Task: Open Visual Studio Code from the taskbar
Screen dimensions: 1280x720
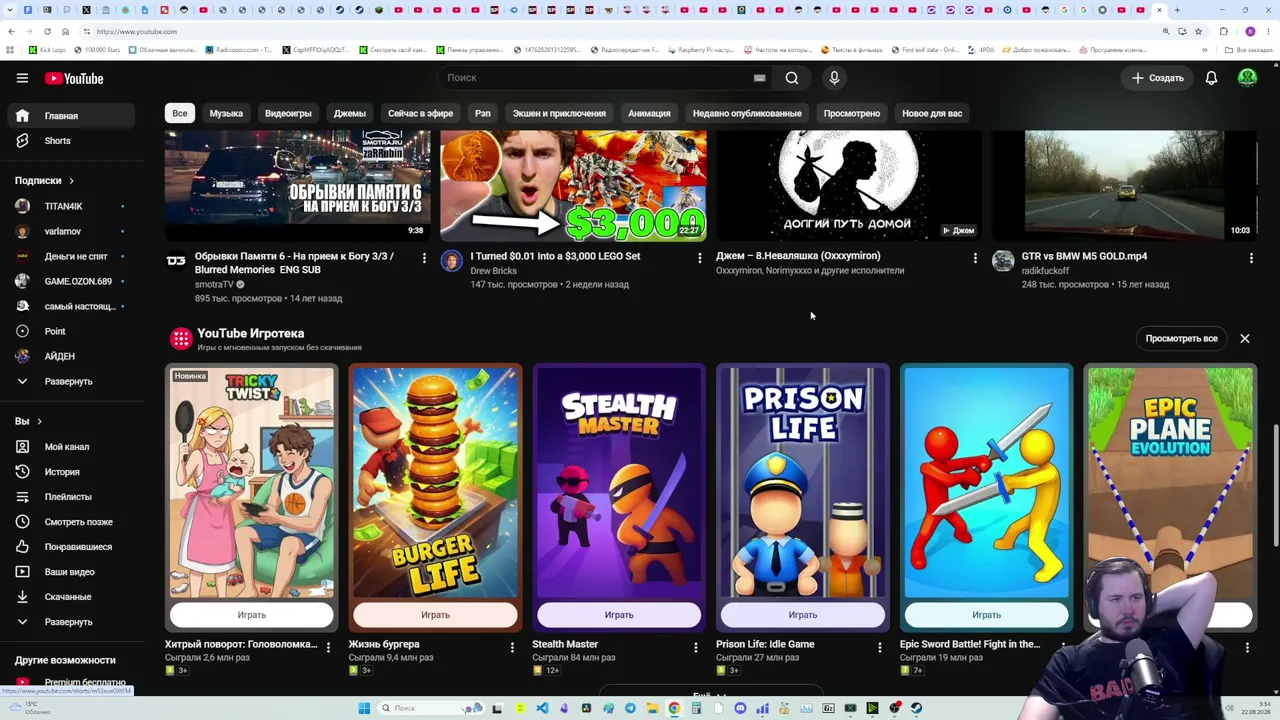Action: [542, 708]
